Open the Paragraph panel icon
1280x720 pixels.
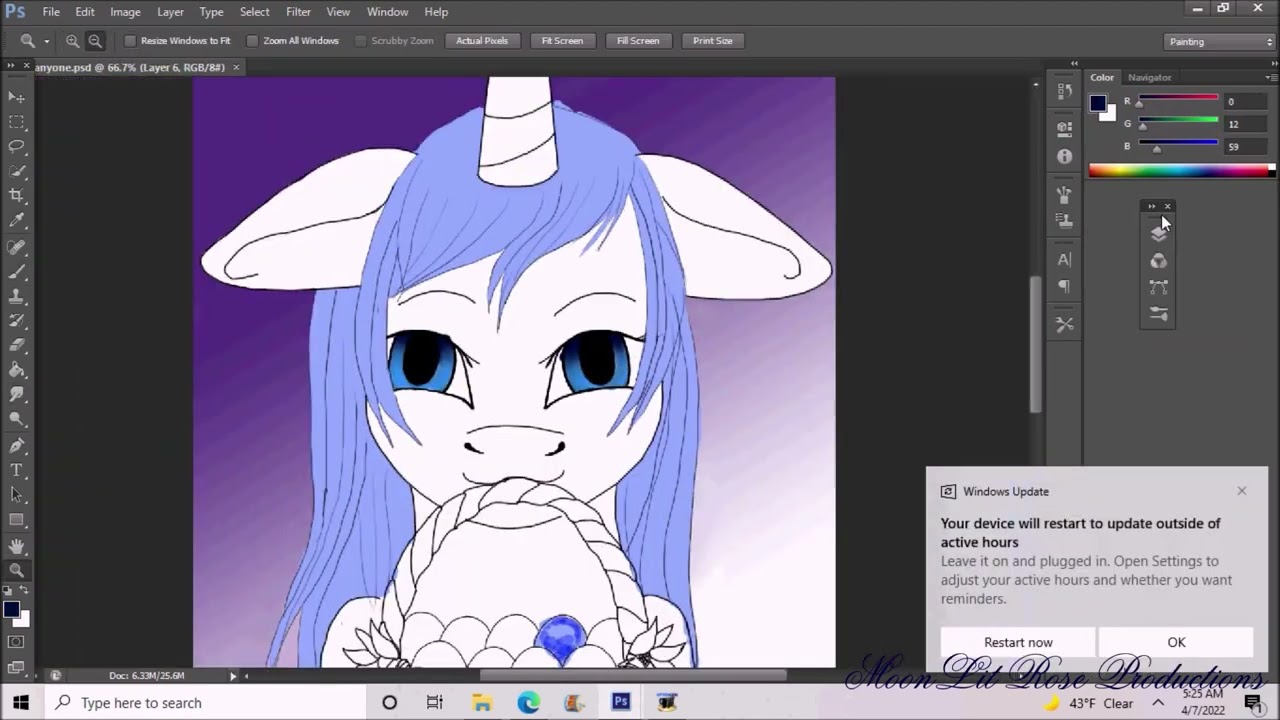click(1064, 287)
